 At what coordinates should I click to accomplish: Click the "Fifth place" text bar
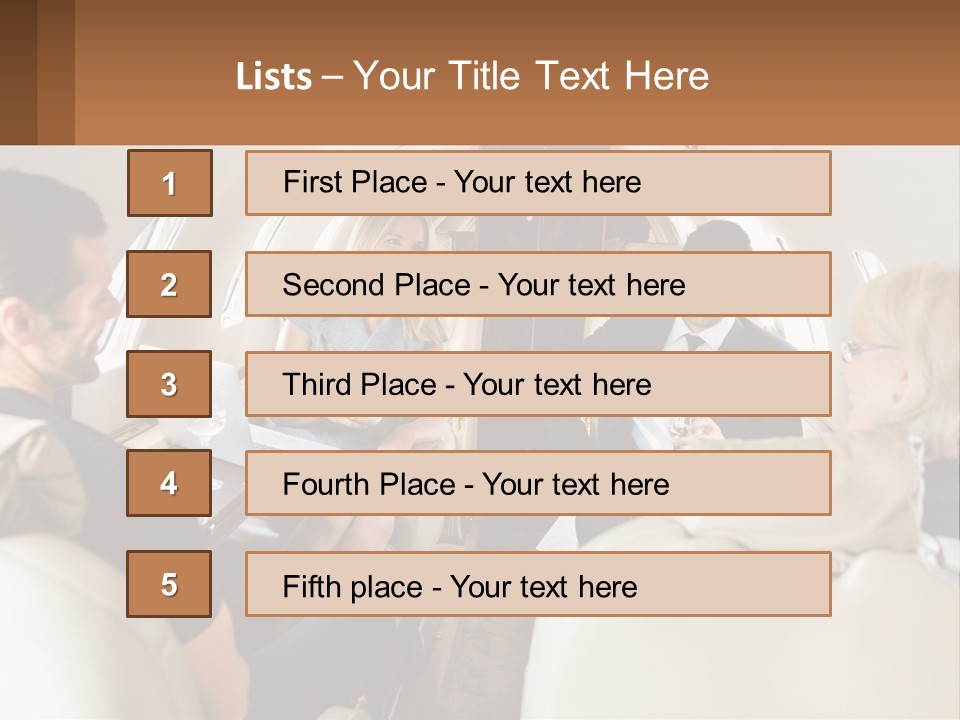[538, 584]
